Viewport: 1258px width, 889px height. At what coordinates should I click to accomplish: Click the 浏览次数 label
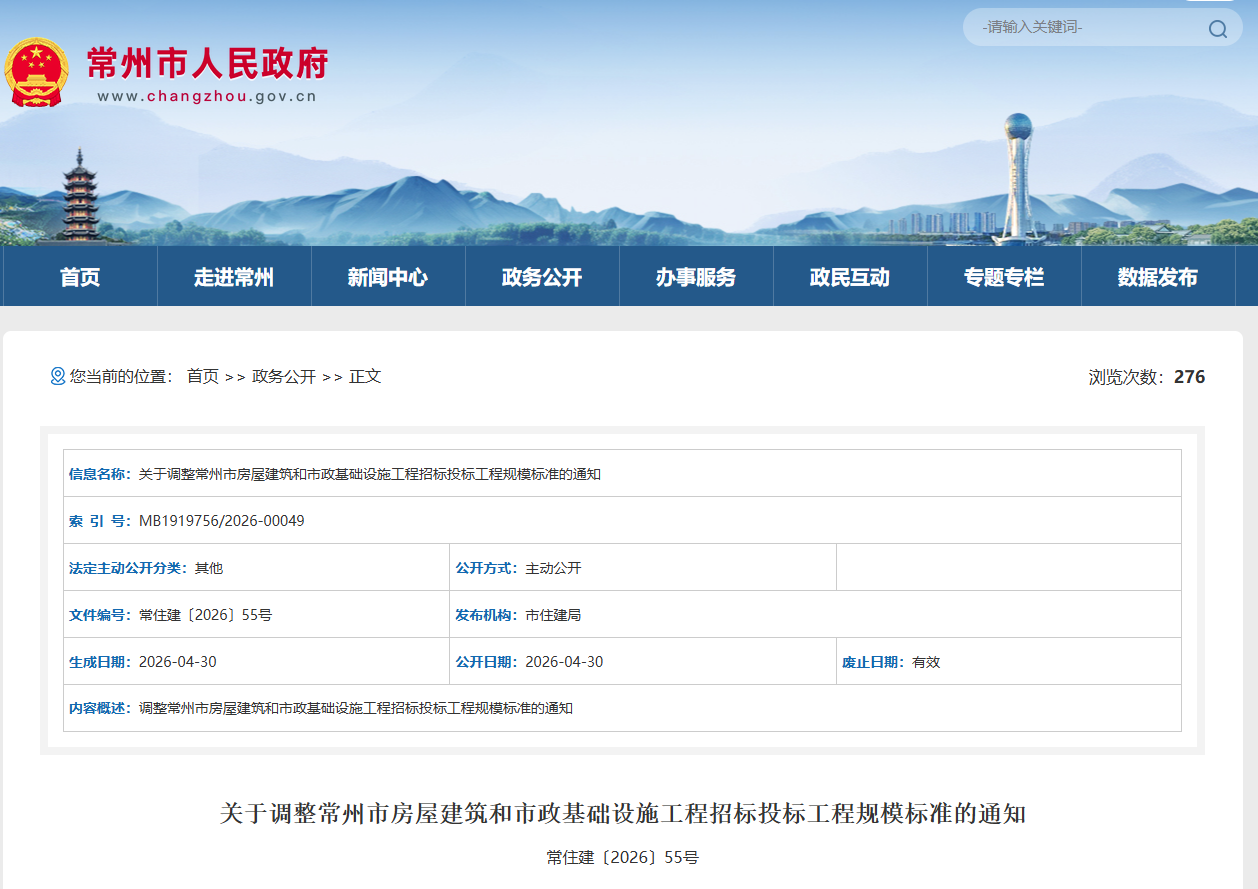1126,377
